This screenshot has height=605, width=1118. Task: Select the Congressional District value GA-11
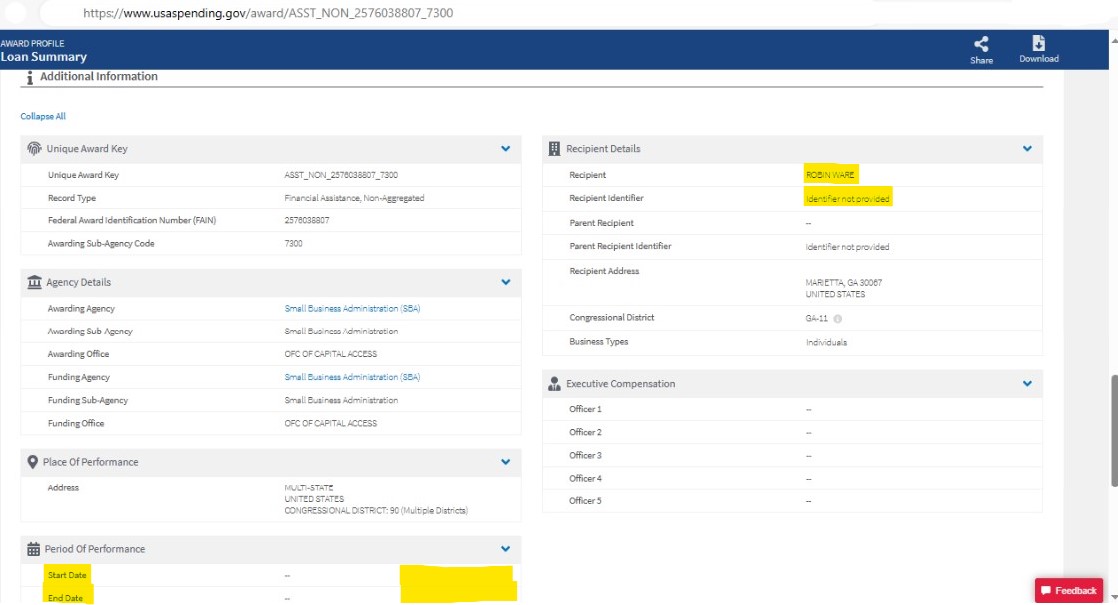[x=816, y=319]
